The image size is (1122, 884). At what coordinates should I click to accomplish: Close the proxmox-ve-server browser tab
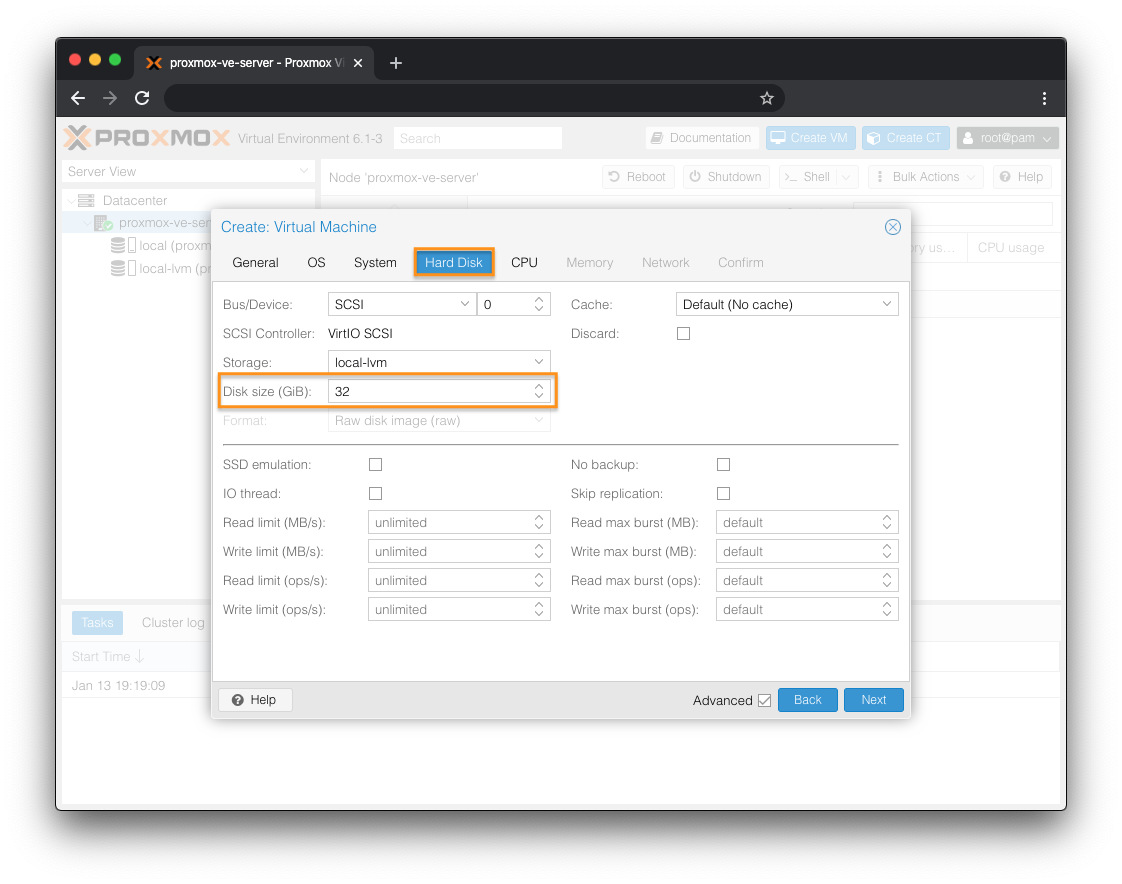(x=358, y=63)
